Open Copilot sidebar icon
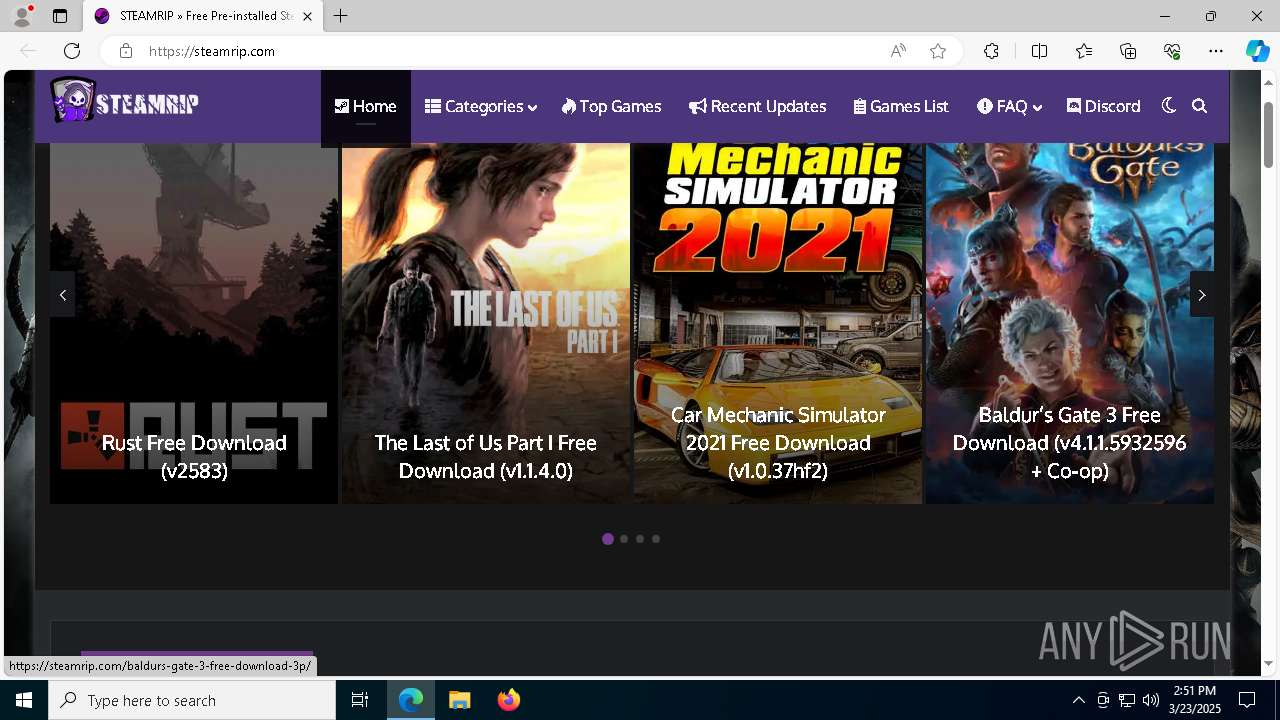The width and height of the screenshot is (1280, 720). (1257, 51)
